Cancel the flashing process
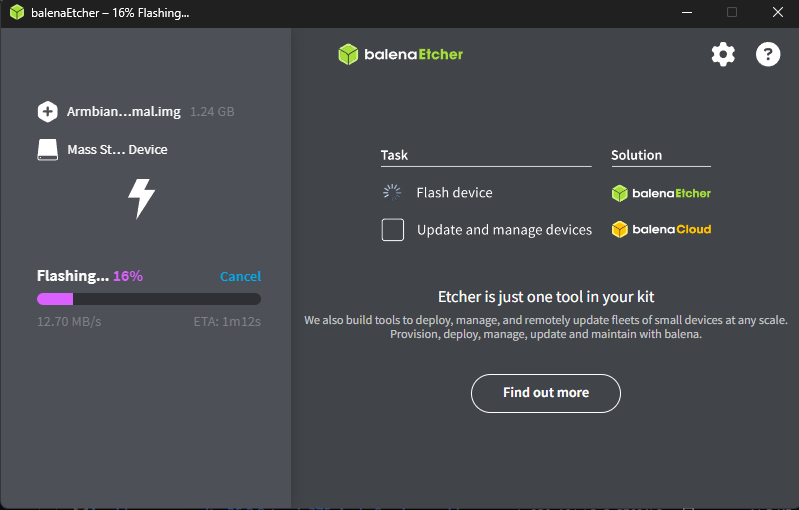The width and height of the screenshot is (799, 510). point(240,276)
